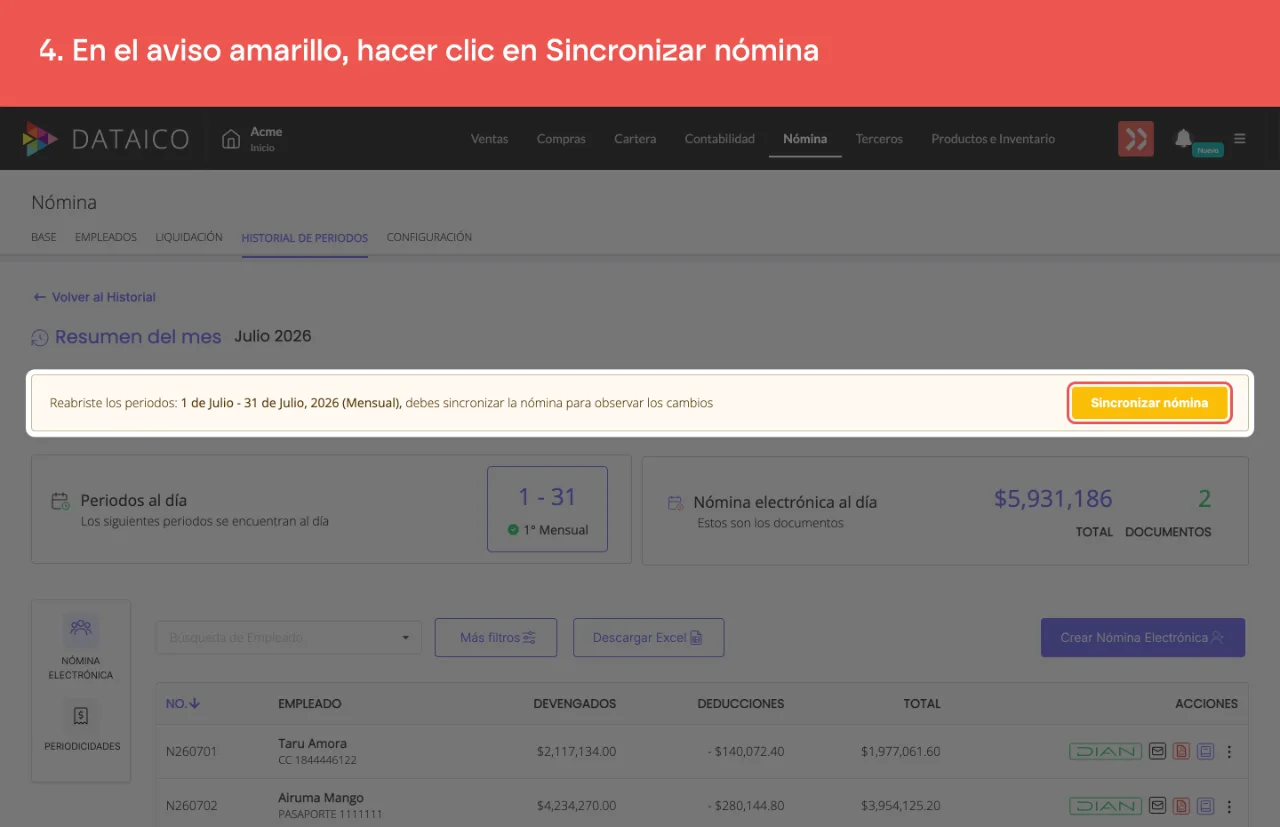Open the Búsqueda de Empleado dropdown
The image size is (1280, 827).
tap(289, 637)
